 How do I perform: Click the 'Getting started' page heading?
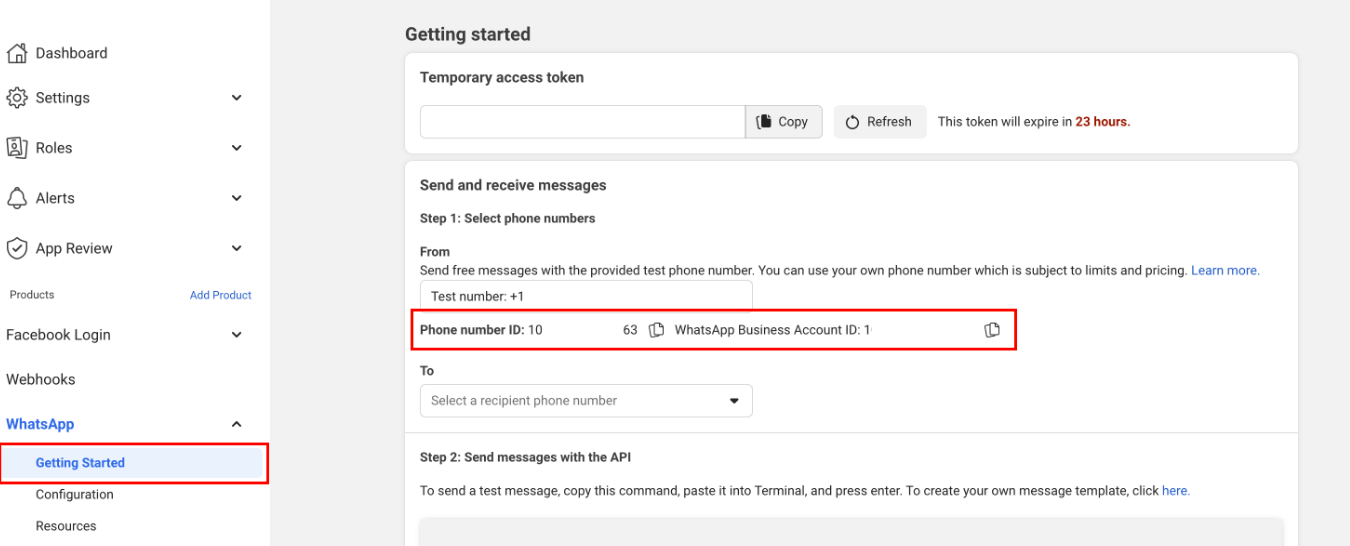point(468,34)
